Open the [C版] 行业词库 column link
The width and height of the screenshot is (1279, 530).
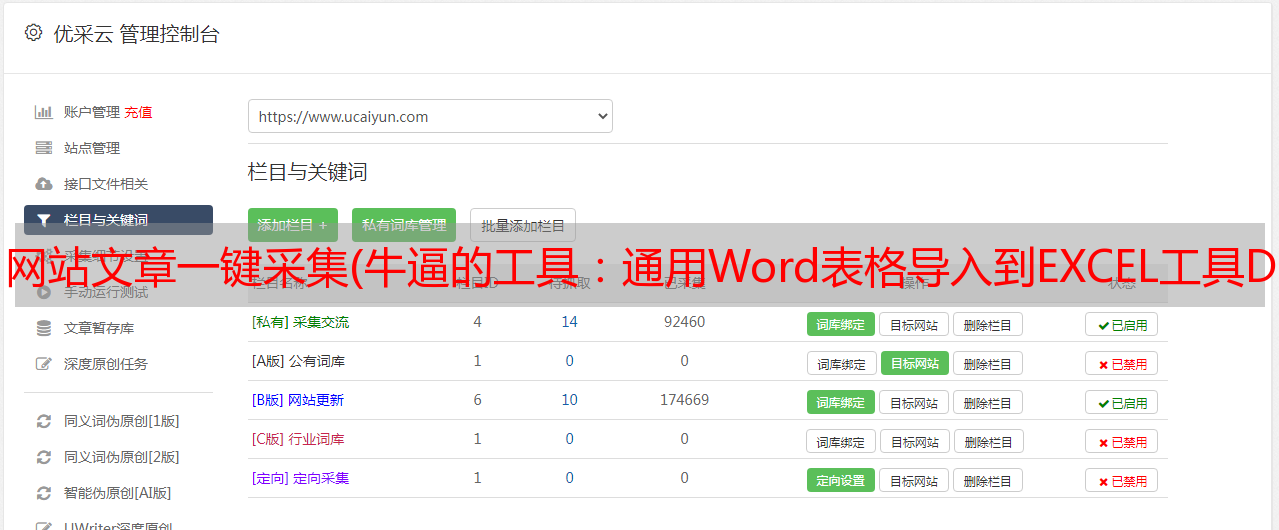pos(298,439)
